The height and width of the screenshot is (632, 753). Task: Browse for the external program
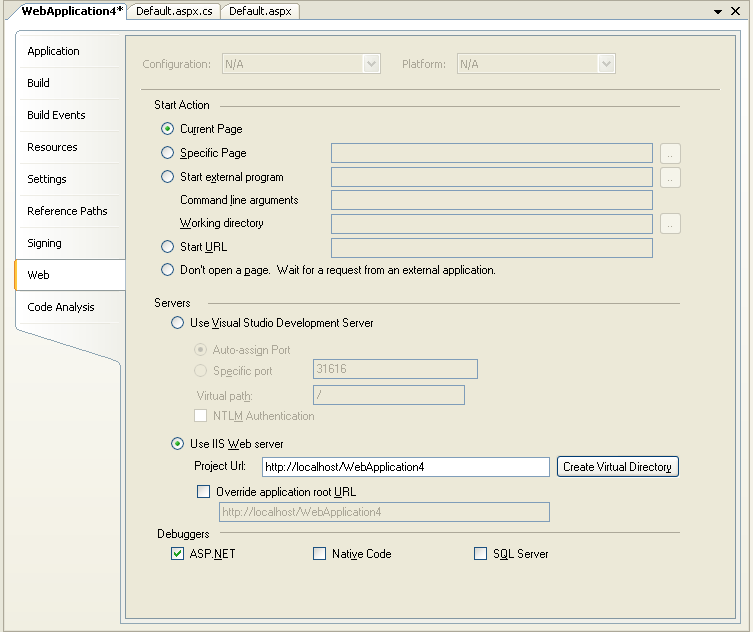coord(670,178)
